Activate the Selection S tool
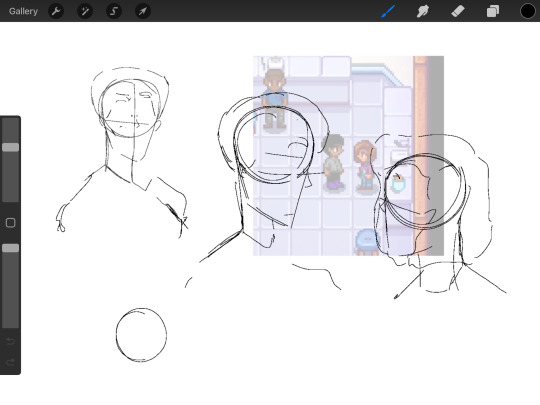The image size is (540, 405). [x=114, y=11]
